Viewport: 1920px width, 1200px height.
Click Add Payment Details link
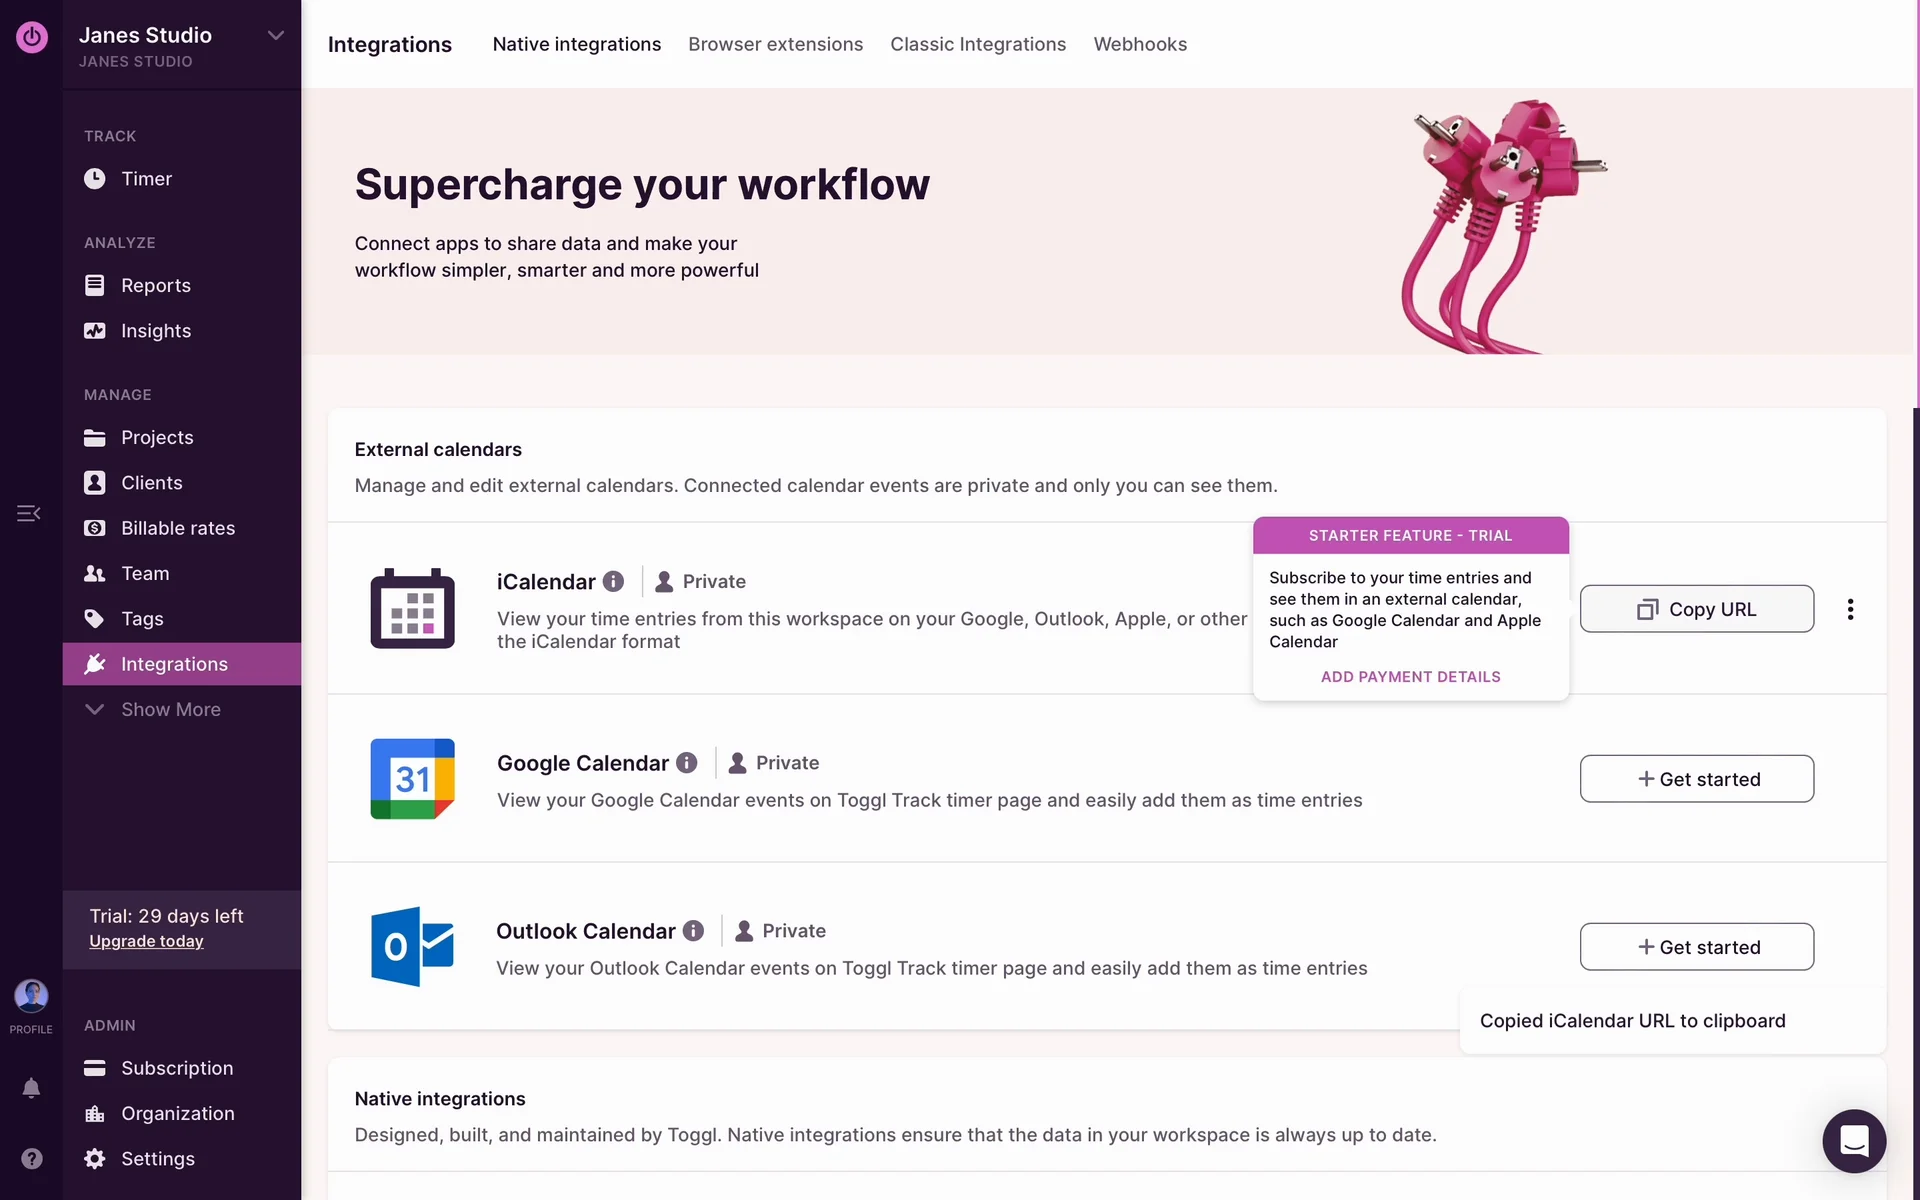pos(1410,677)
